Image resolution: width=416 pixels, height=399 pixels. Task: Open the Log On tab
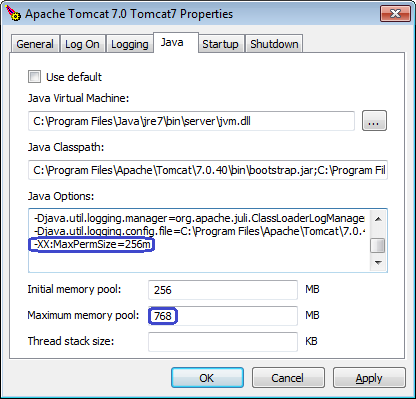point(82,44)
